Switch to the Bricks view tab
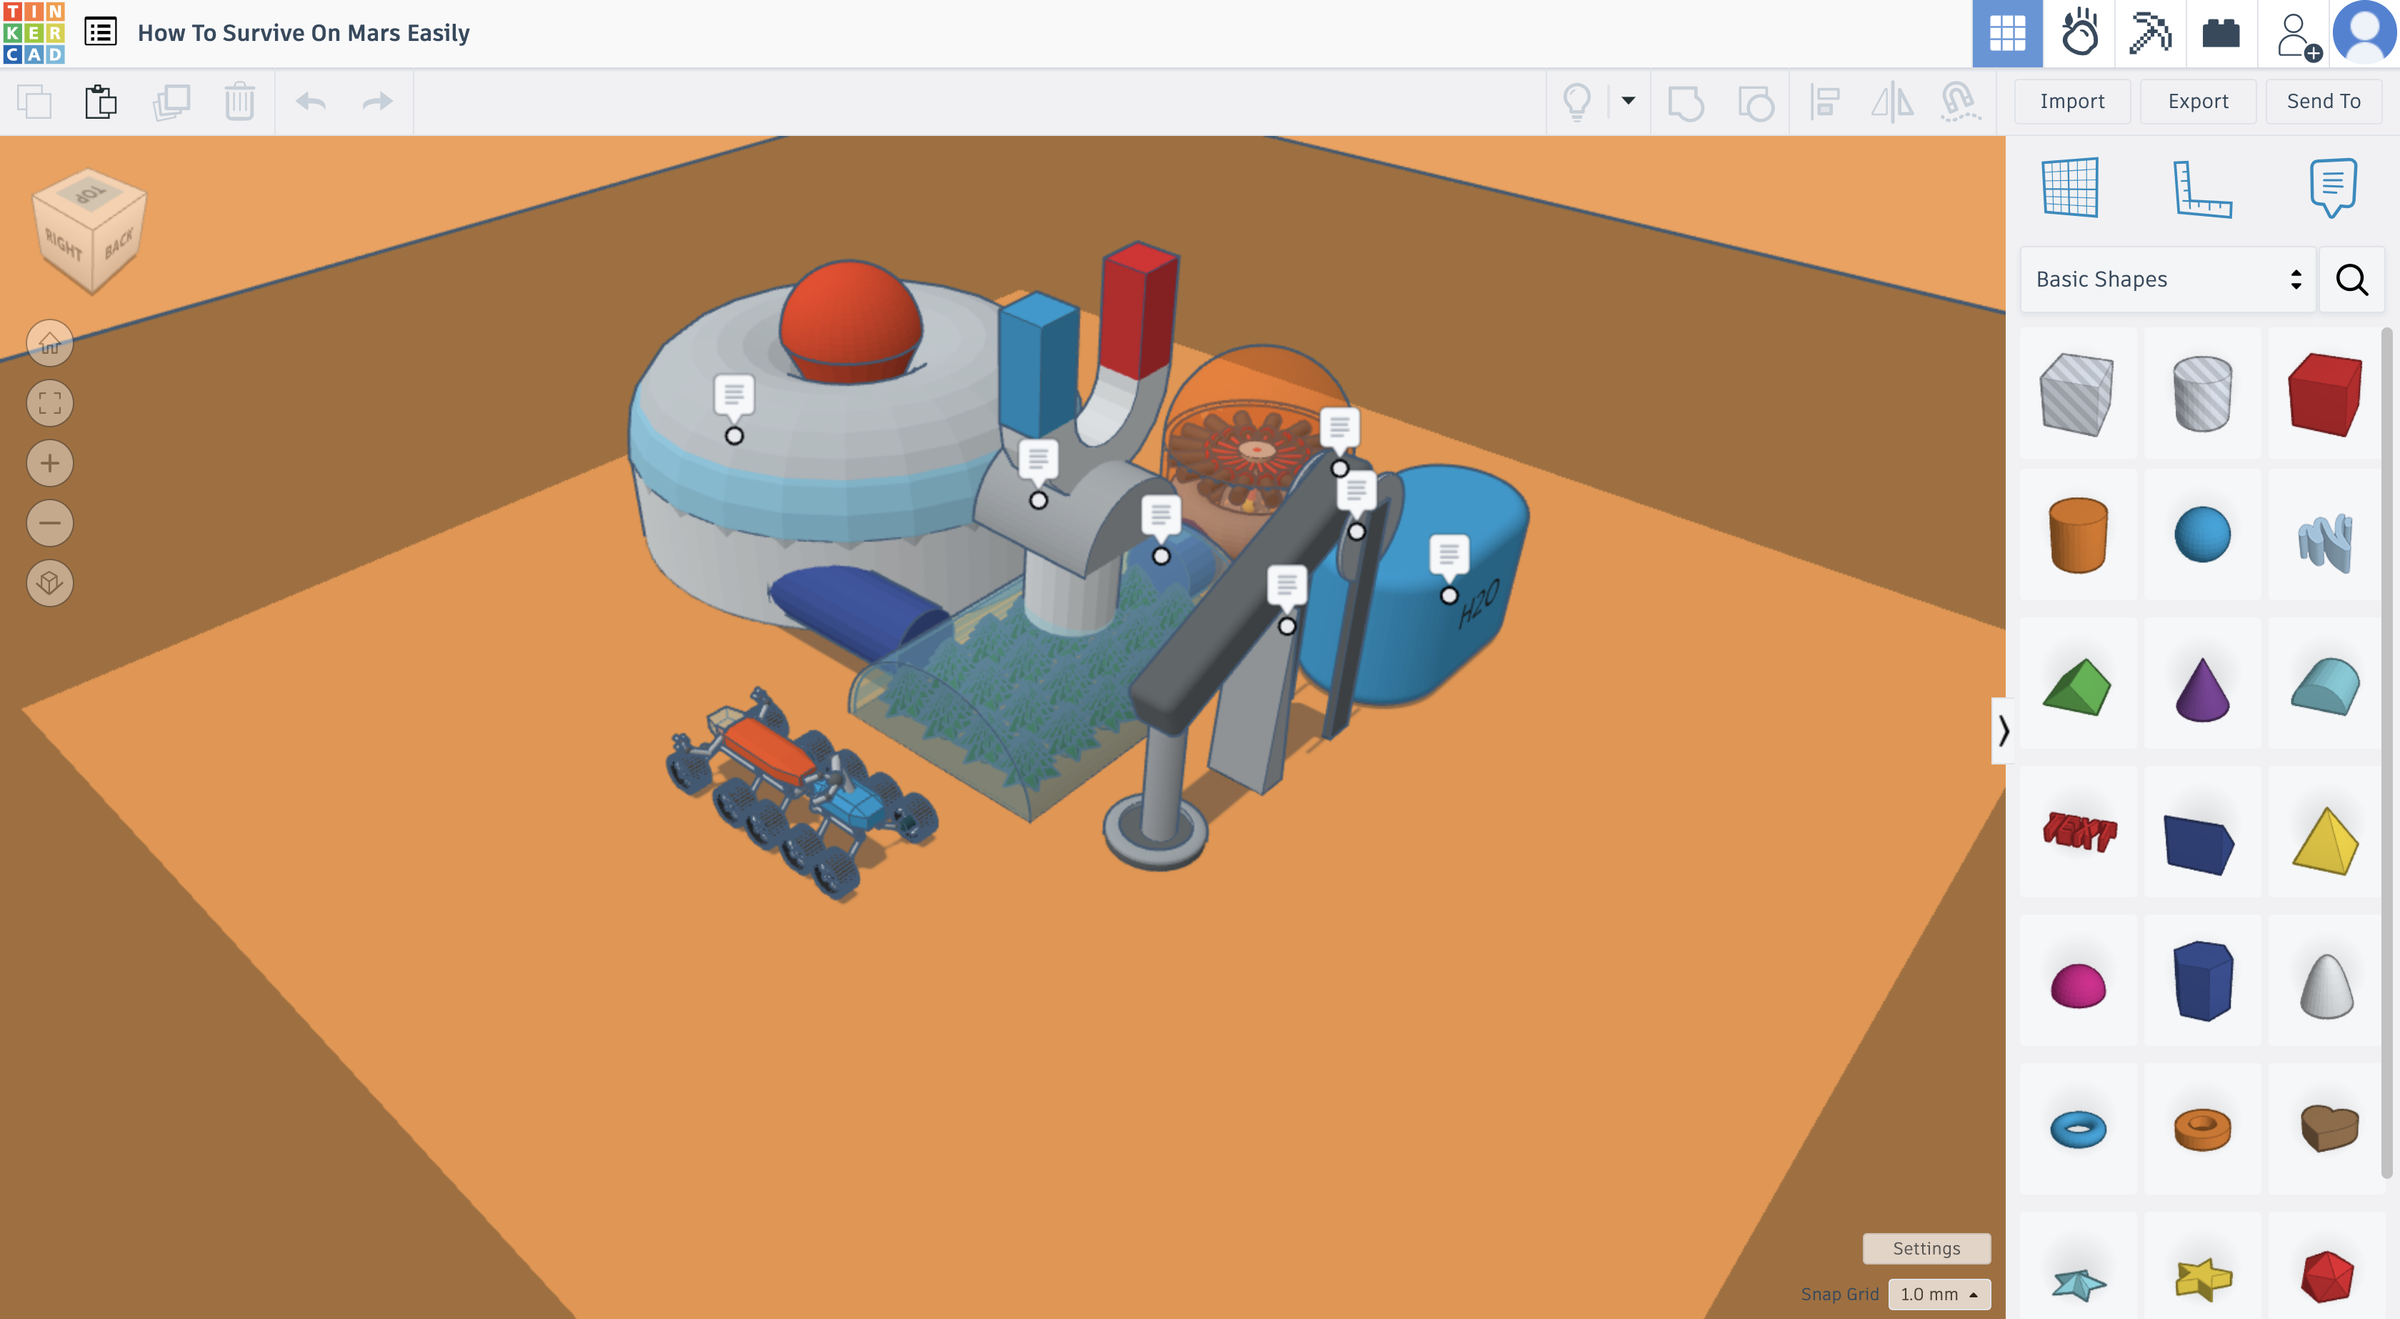The image size is (2400, 1319). pos(2220,33)
